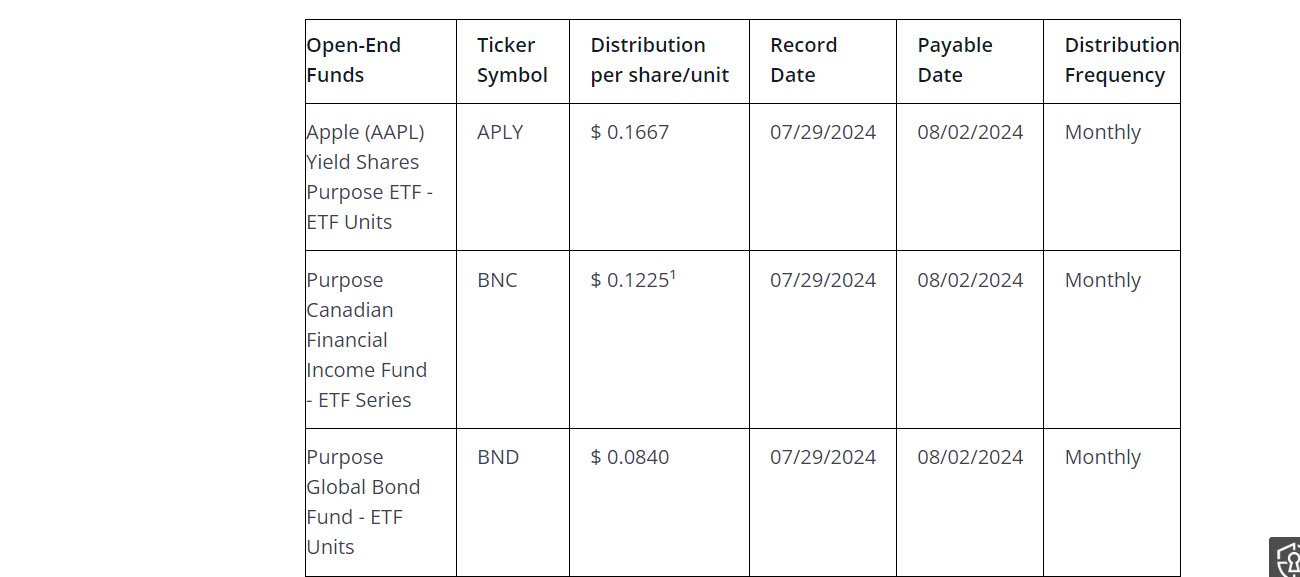The image size is (1300, 577).
Task: Click the APLY record date 07/29/2024
Action: [x=823, y=132]
